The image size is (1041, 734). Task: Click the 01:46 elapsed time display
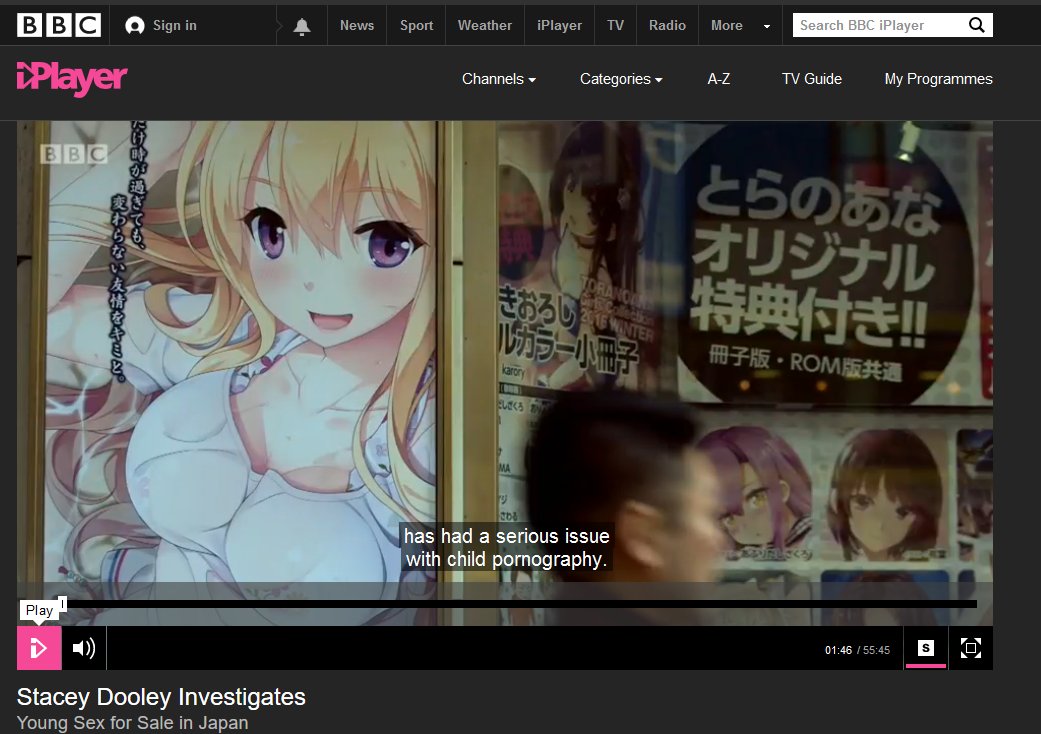click(x=838, y=650)
